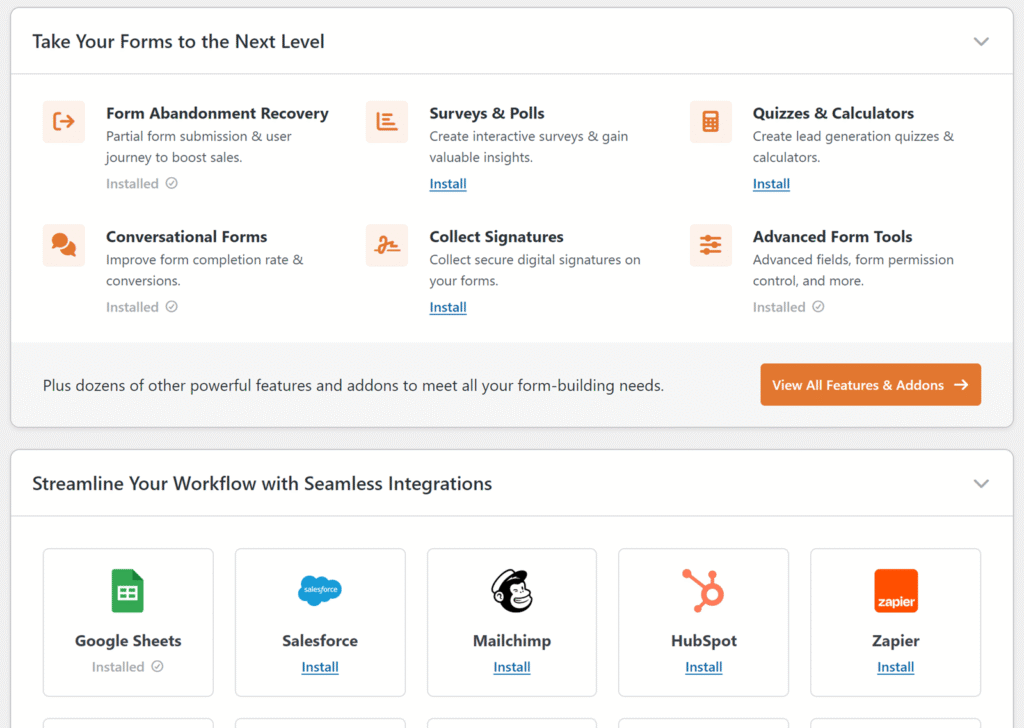This screenshot has height=728, width=1024.
Task: Click "Improve form completion rate & conversions" description
Action: click(x=204, y=270)
